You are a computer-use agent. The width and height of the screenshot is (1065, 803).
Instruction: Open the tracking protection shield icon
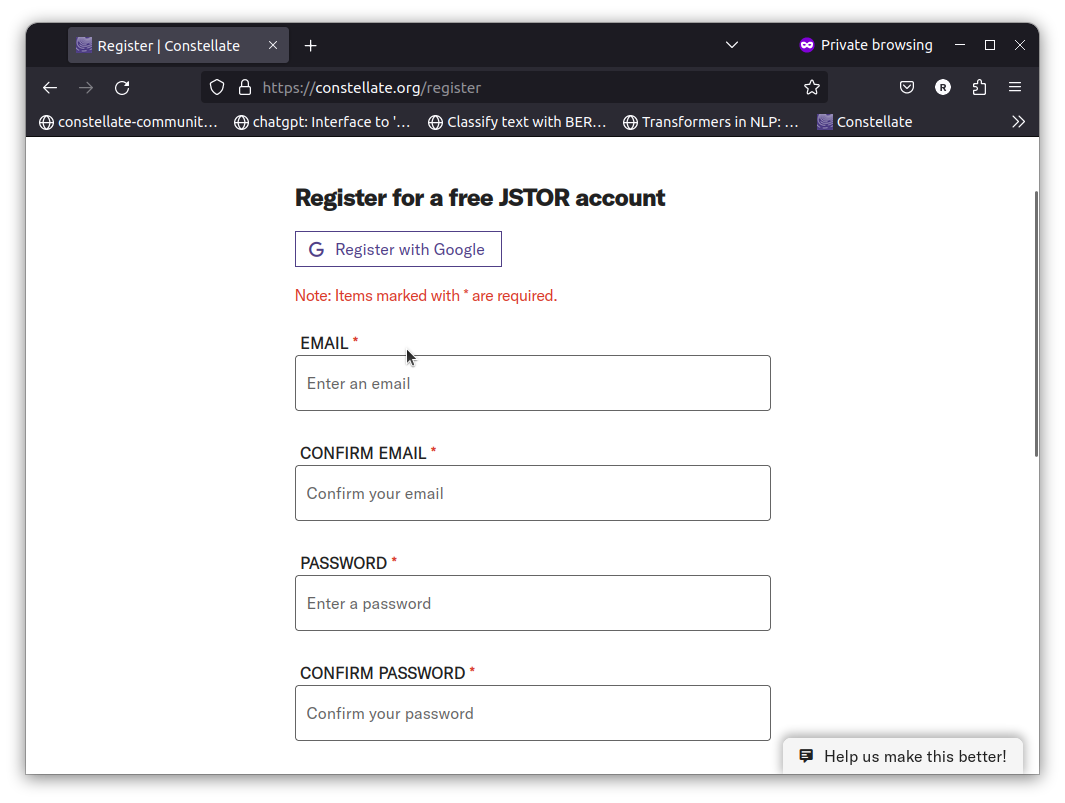(x=217, y=88)
